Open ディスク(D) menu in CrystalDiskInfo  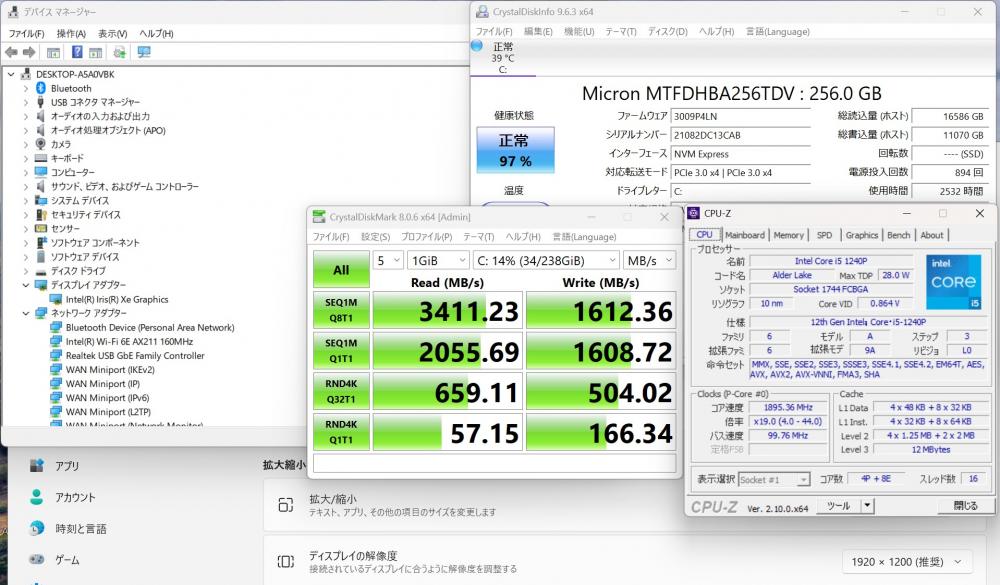click(667, 31)
